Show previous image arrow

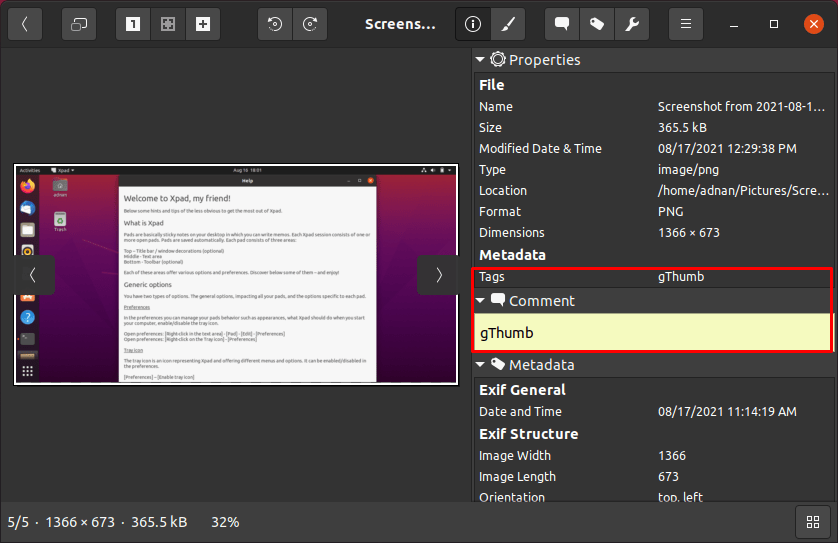33,275
